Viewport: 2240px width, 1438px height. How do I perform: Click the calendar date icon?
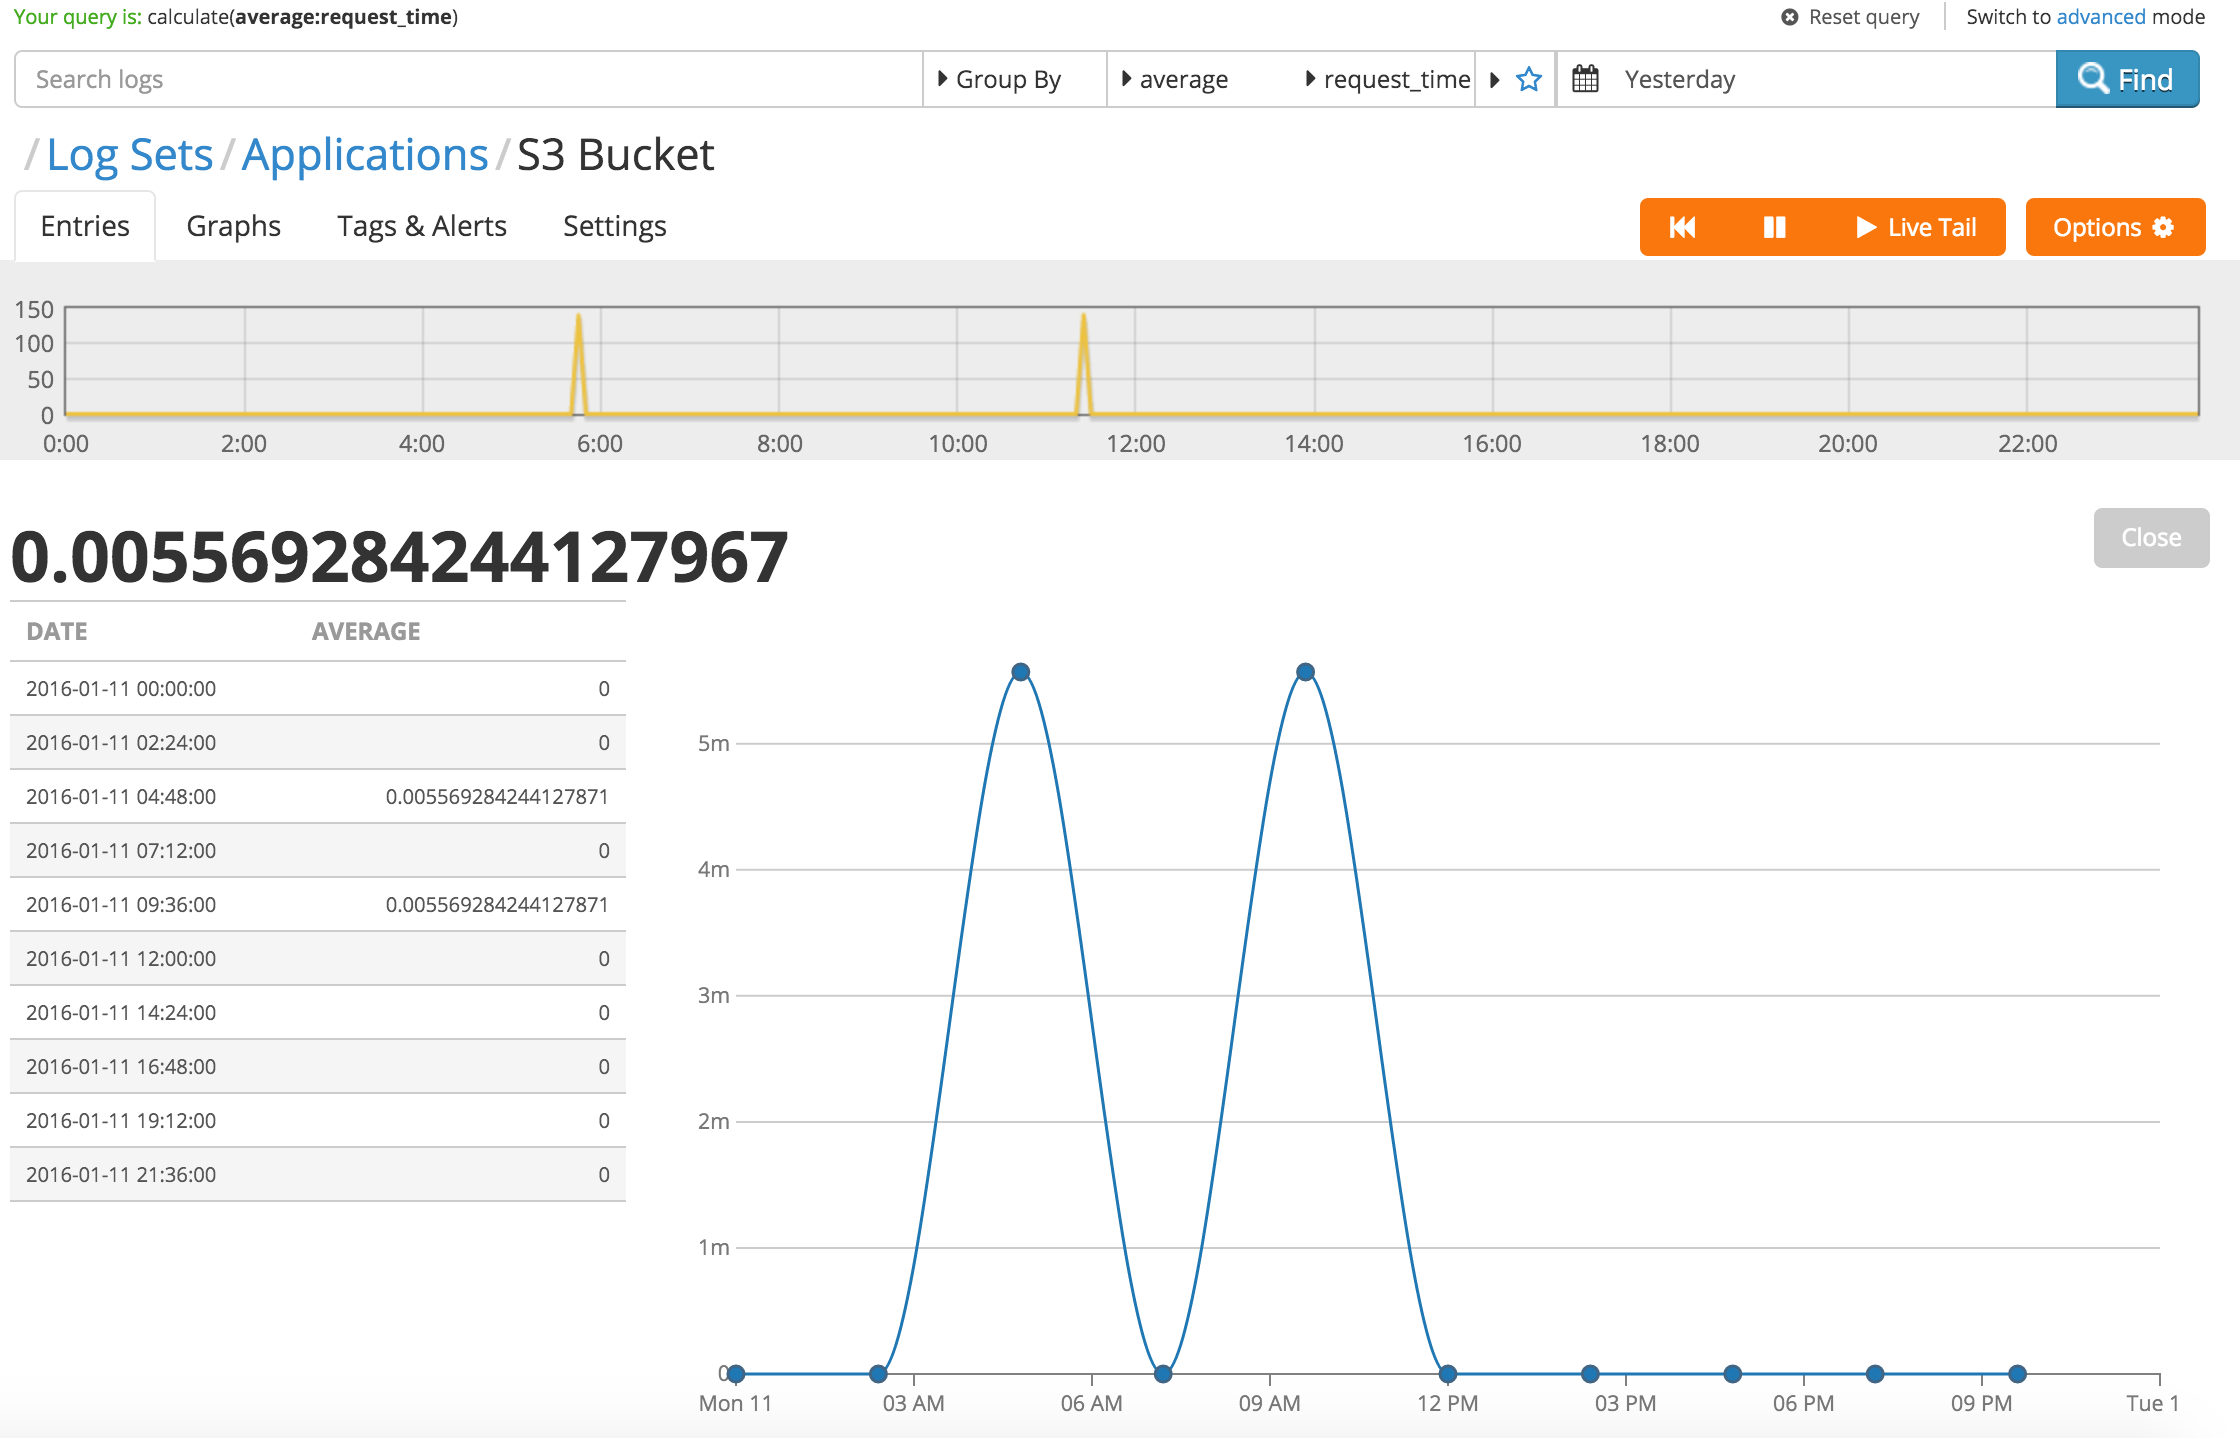tap(1586, 79)
